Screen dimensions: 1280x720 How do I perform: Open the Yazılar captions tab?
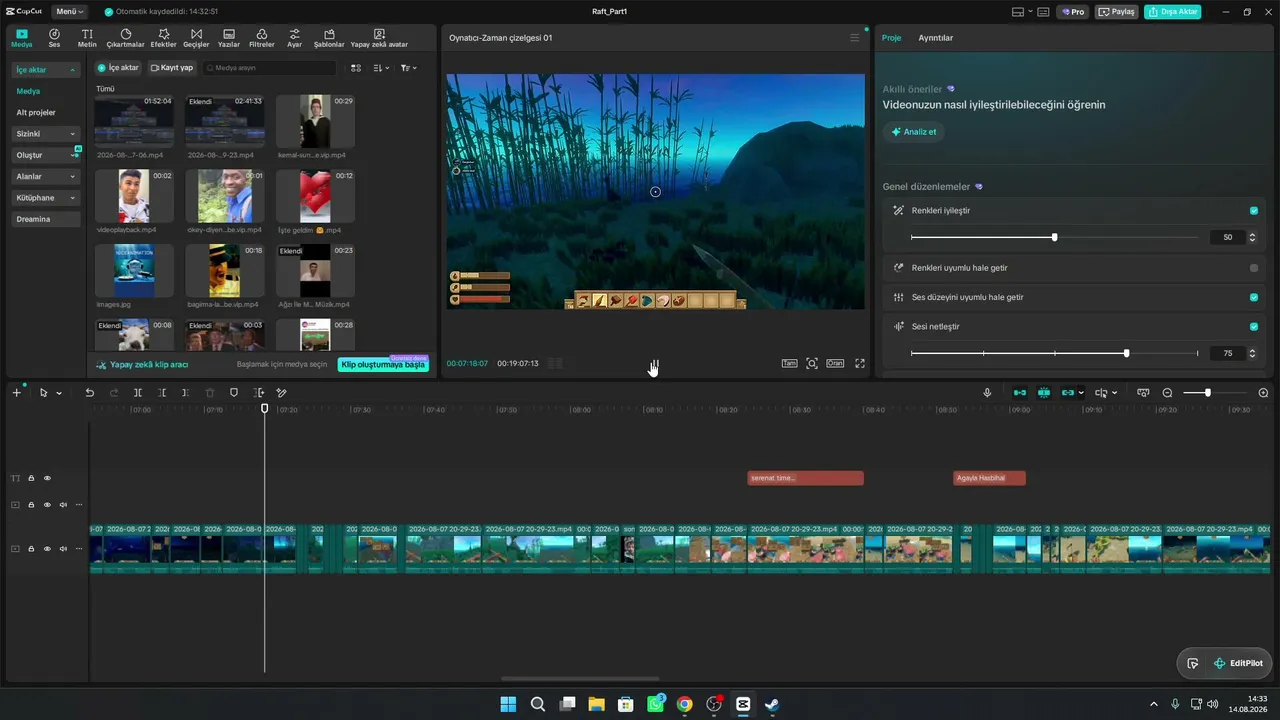point(229,38)
